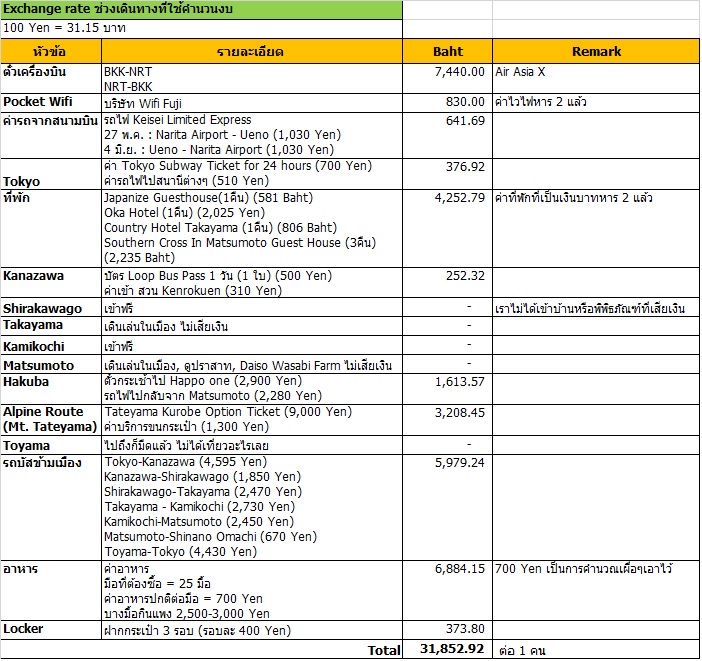
Task: Select the 'Toyama' row label
Action: pos(51,445)
